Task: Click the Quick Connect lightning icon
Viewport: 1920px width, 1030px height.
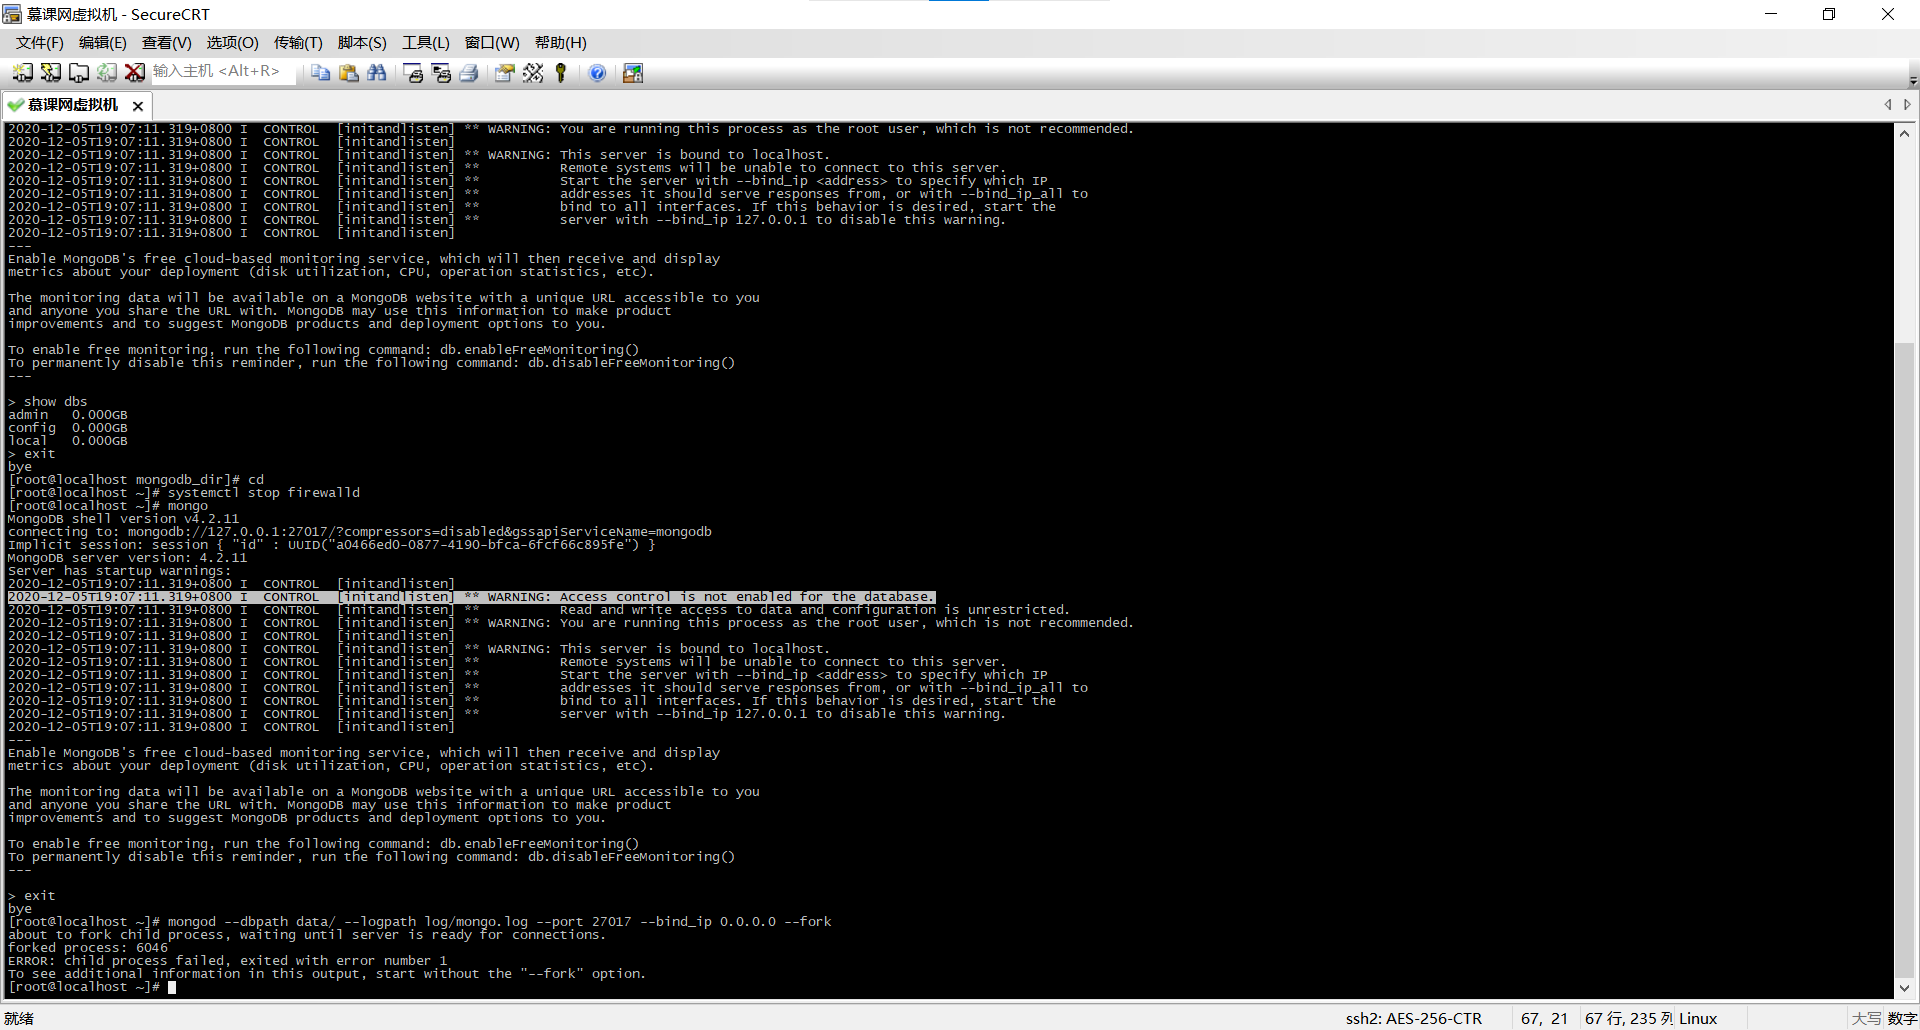Action: [50, 73]
